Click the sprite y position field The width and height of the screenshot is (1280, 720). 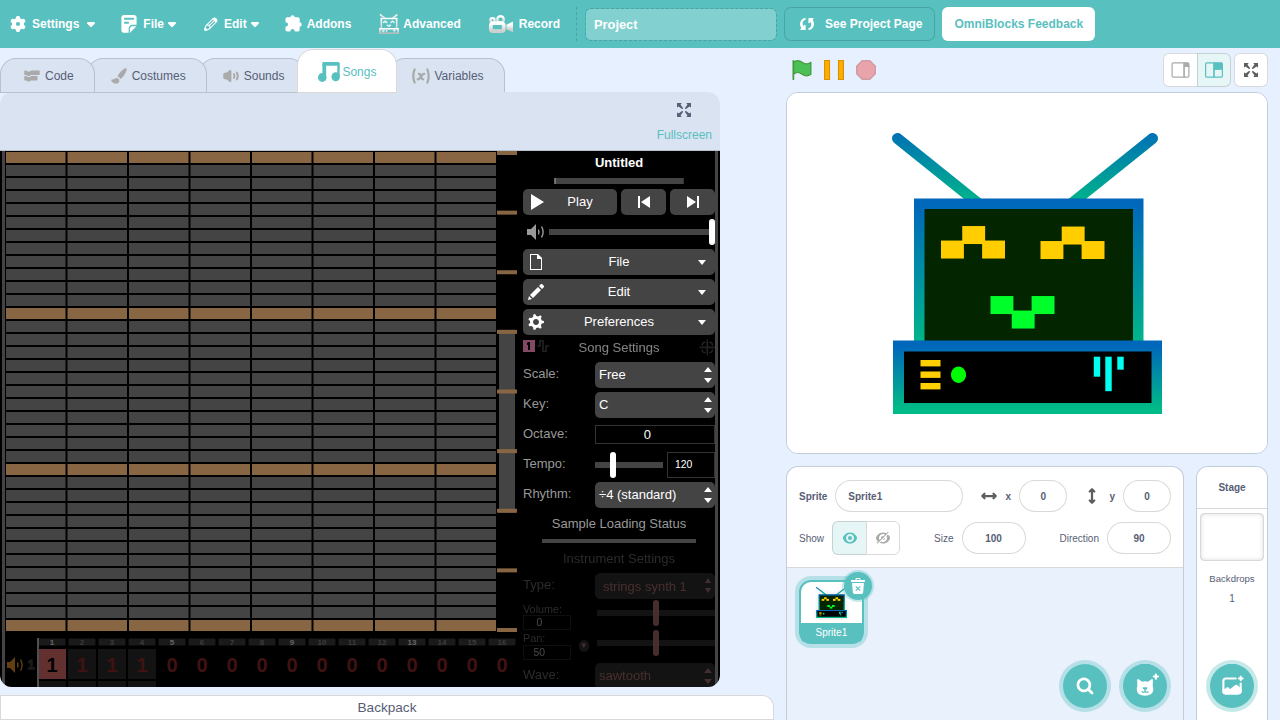click(x=1147, y=496)
